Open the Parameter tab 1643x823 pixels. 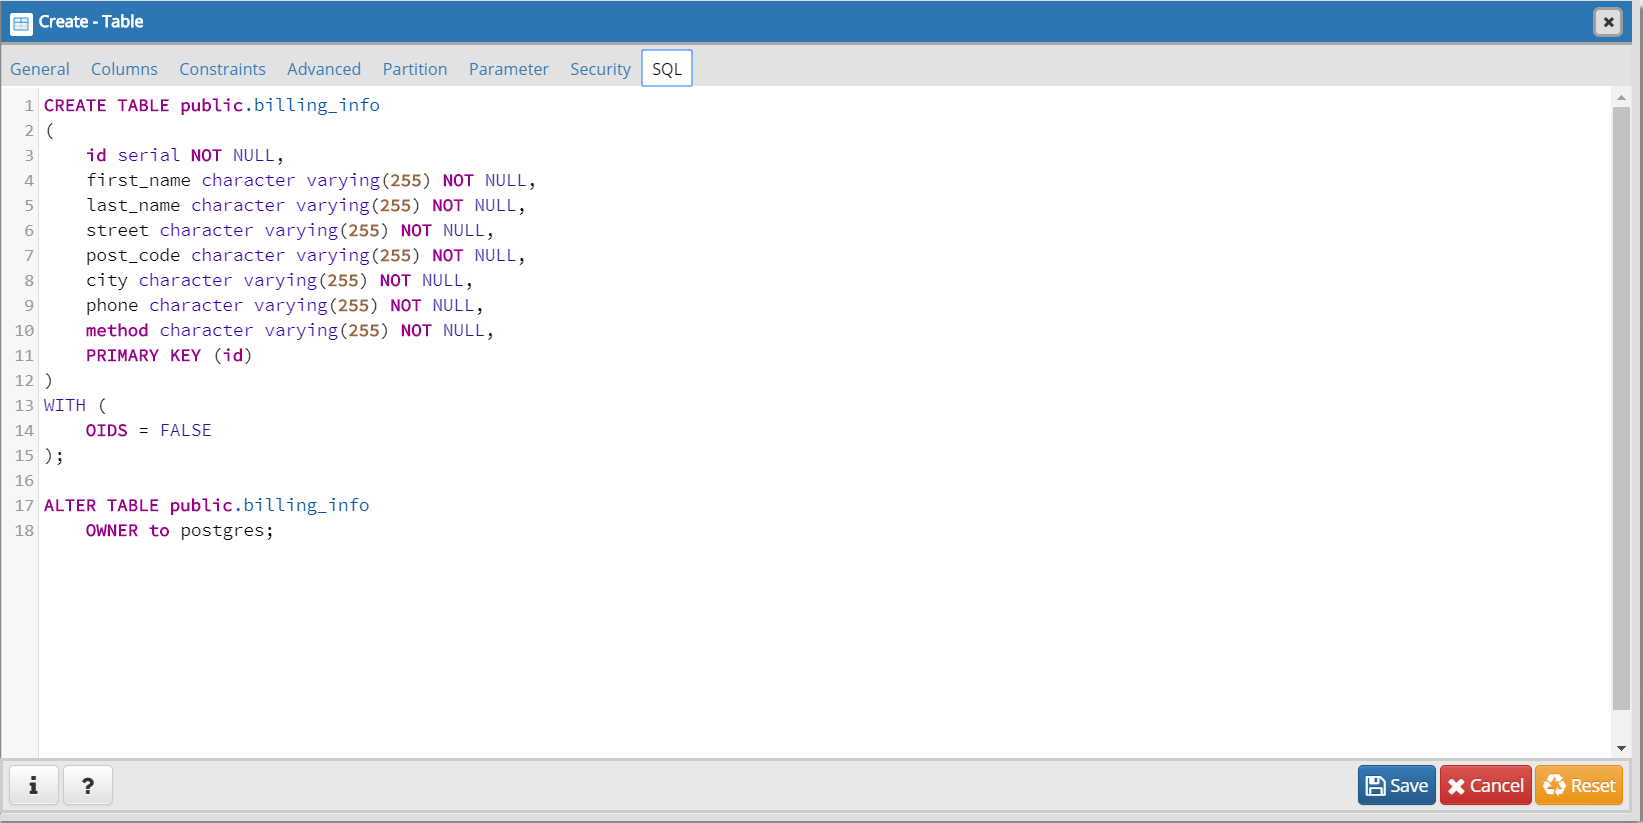click(x=509, y=69)
